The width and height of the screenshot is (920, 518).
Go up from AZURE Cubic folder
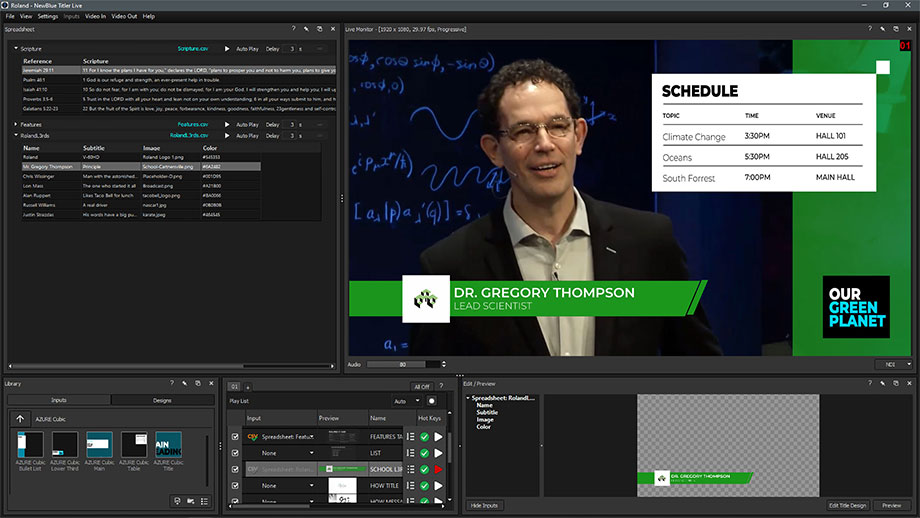(20, 419)
